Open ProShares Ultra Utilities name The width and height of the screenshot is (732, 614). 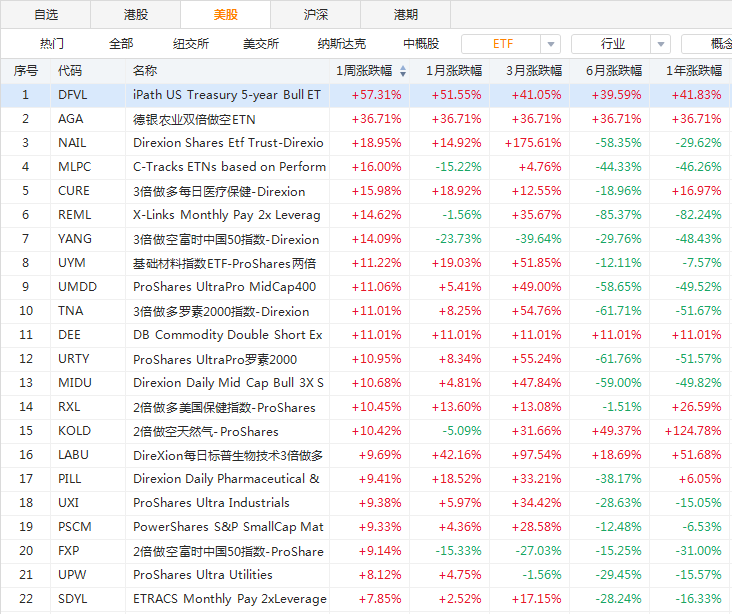click(203, 575)
